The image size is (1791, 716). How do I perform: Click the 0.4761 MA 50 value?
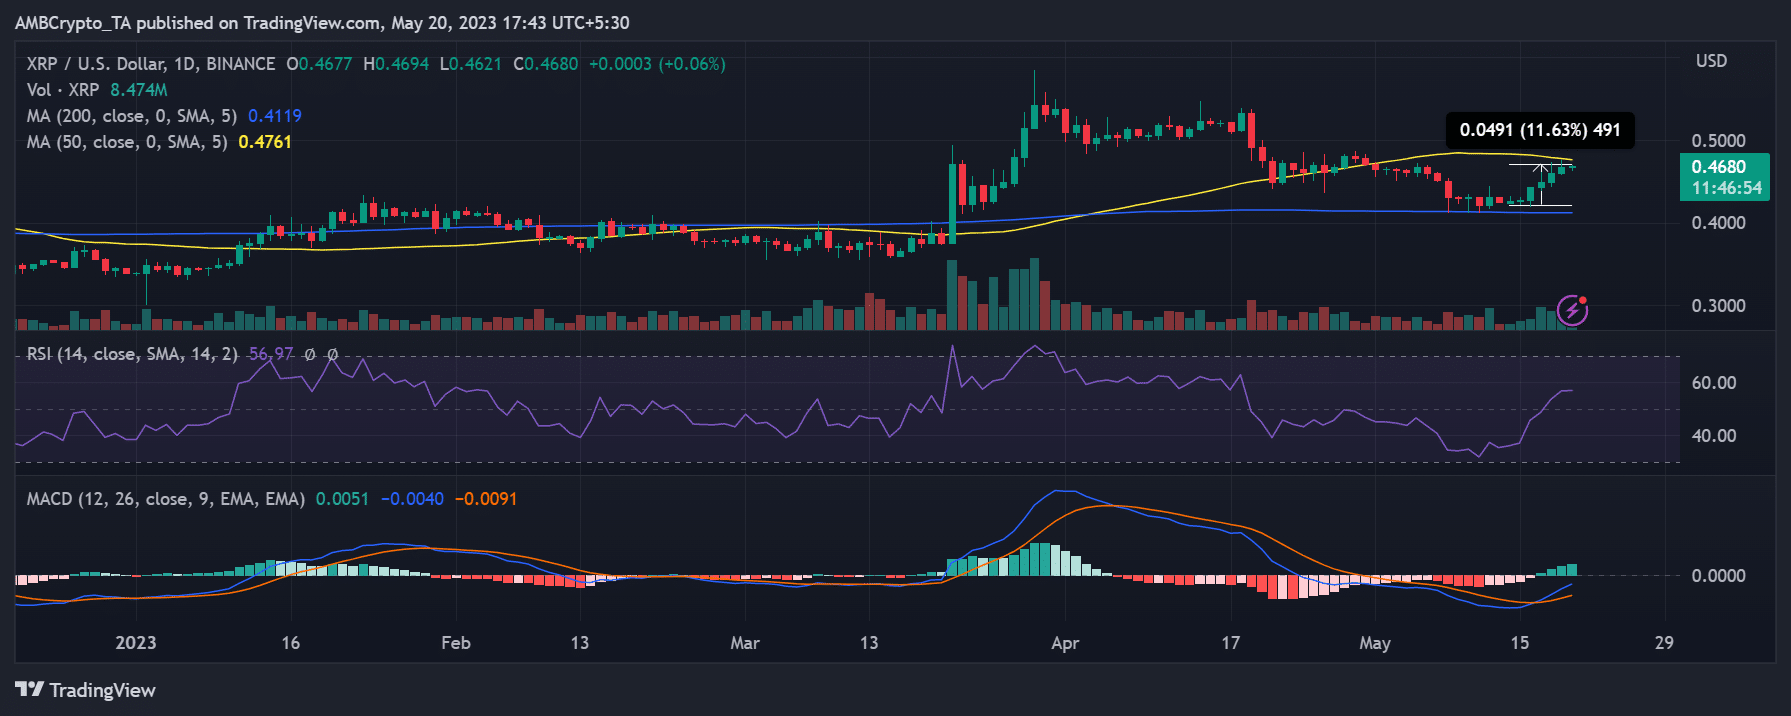pos(265,142)
